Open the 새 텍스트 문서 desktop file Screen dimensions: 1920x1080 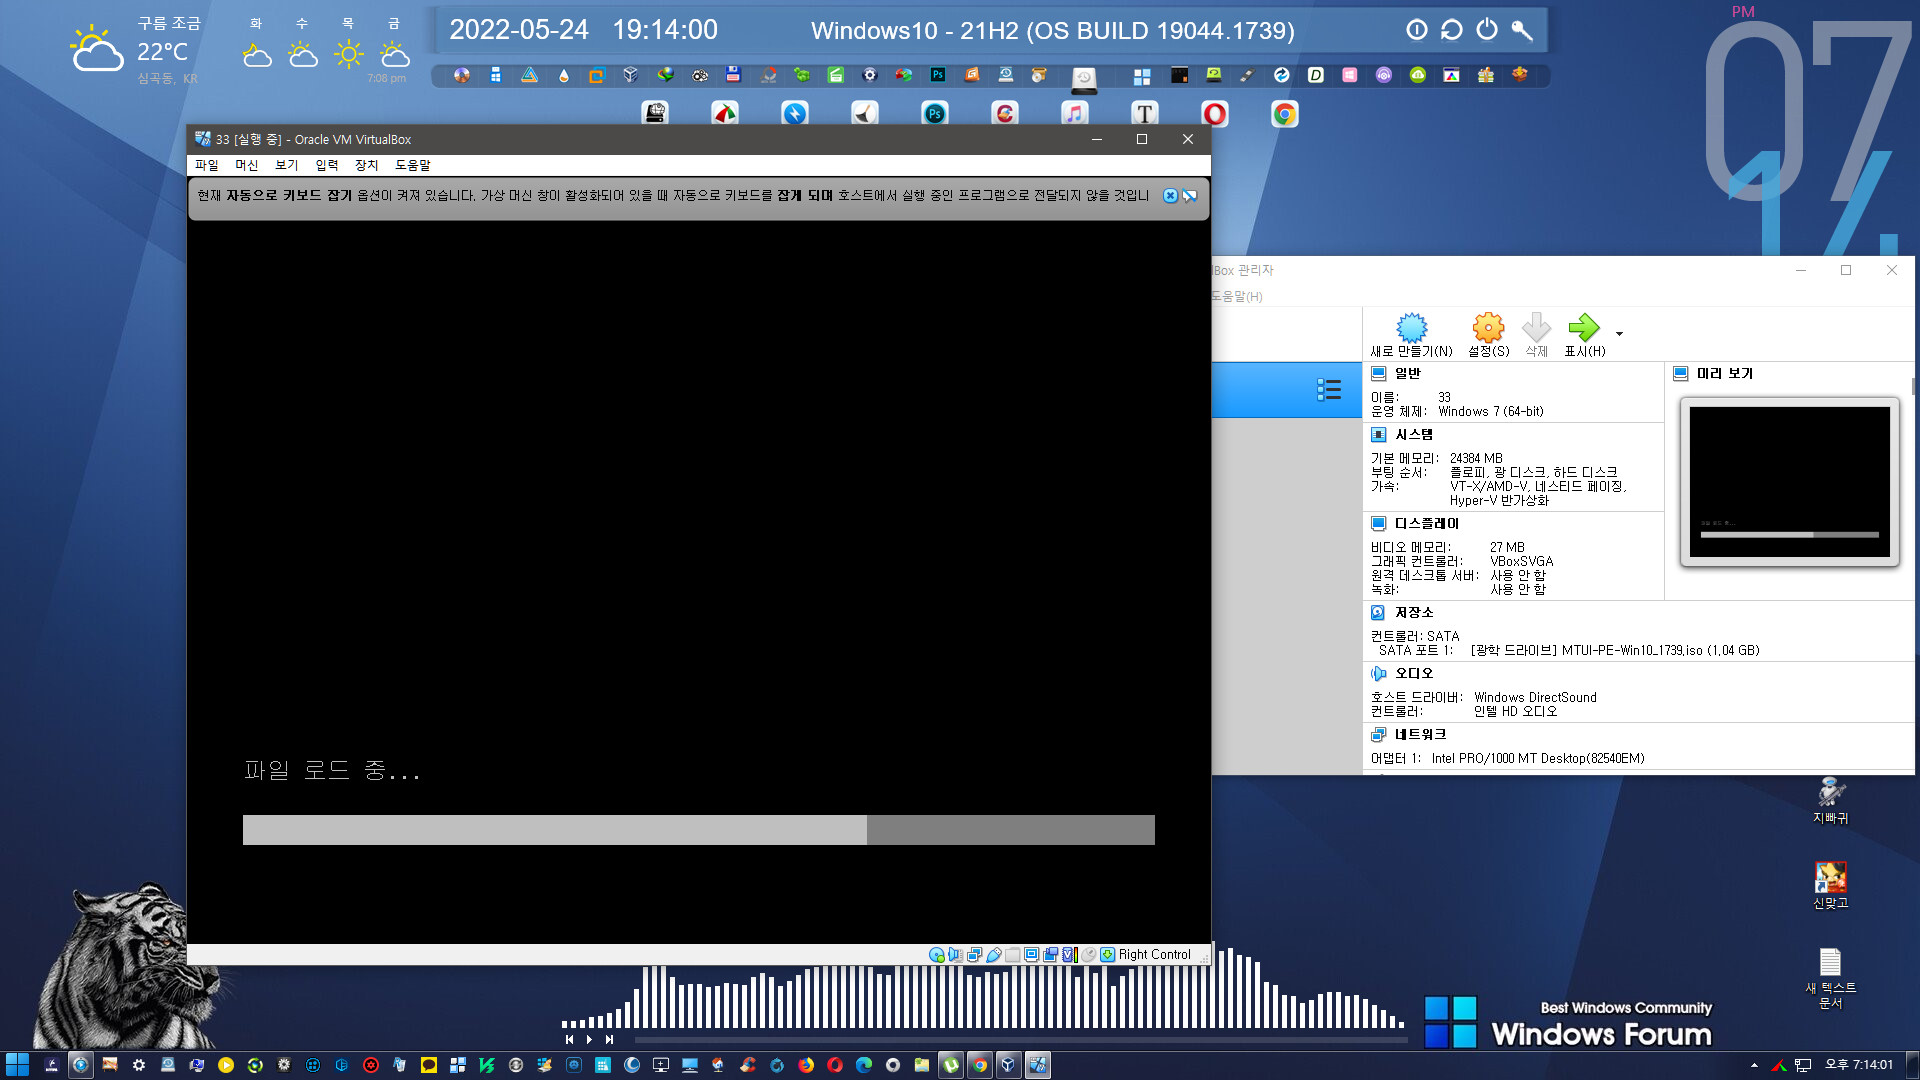pos(1831,978)
